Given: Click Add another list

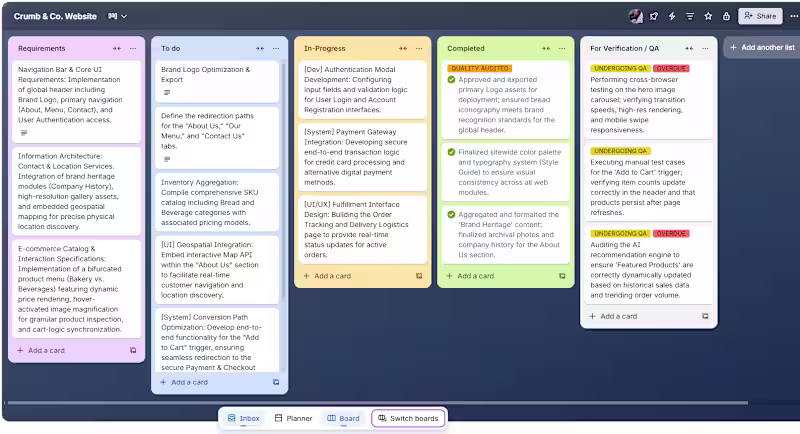Looking at the screenshot, I should pos(762,47).
